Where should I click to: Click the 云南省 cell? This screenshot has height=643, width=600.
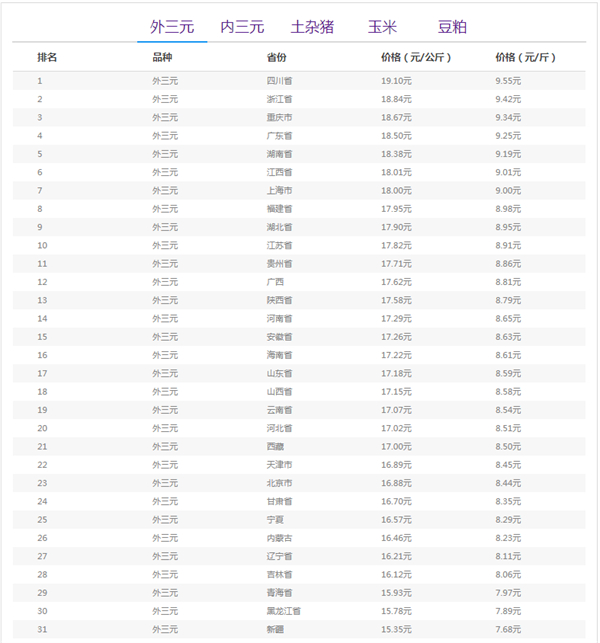(279, 410)
